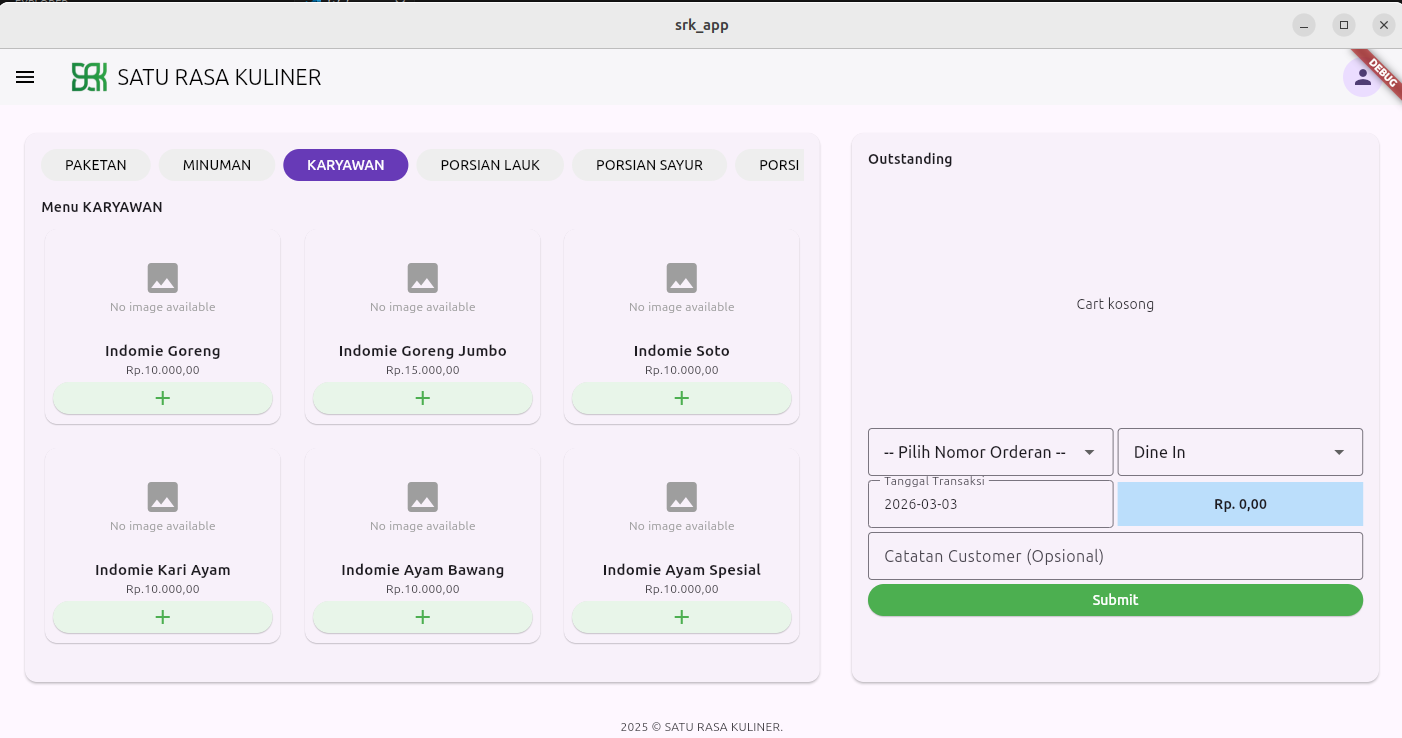Switch to the PAKETAN category tab
The image size is (1402, 738).
(96, 165)
